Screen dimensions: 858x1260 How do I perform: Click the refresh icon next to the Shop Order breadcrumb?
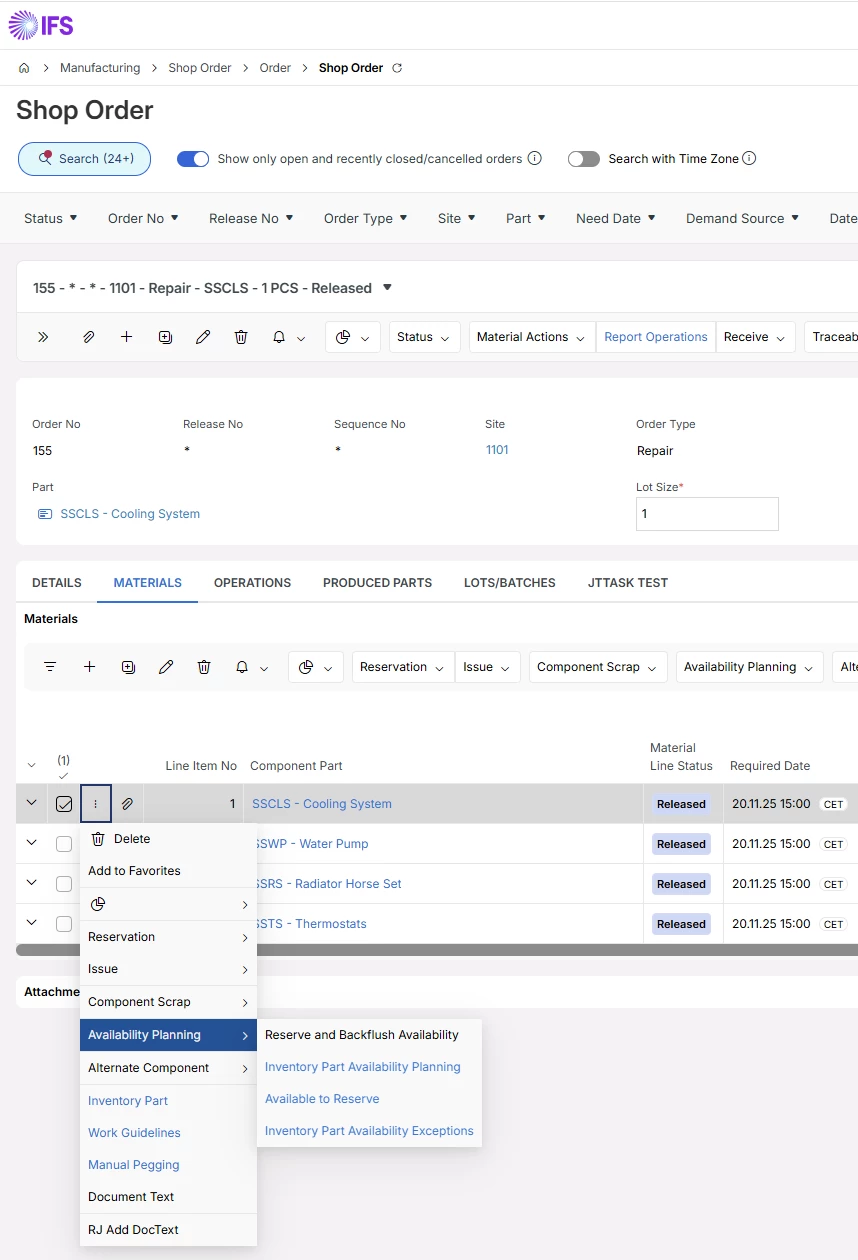coord(397,68)
